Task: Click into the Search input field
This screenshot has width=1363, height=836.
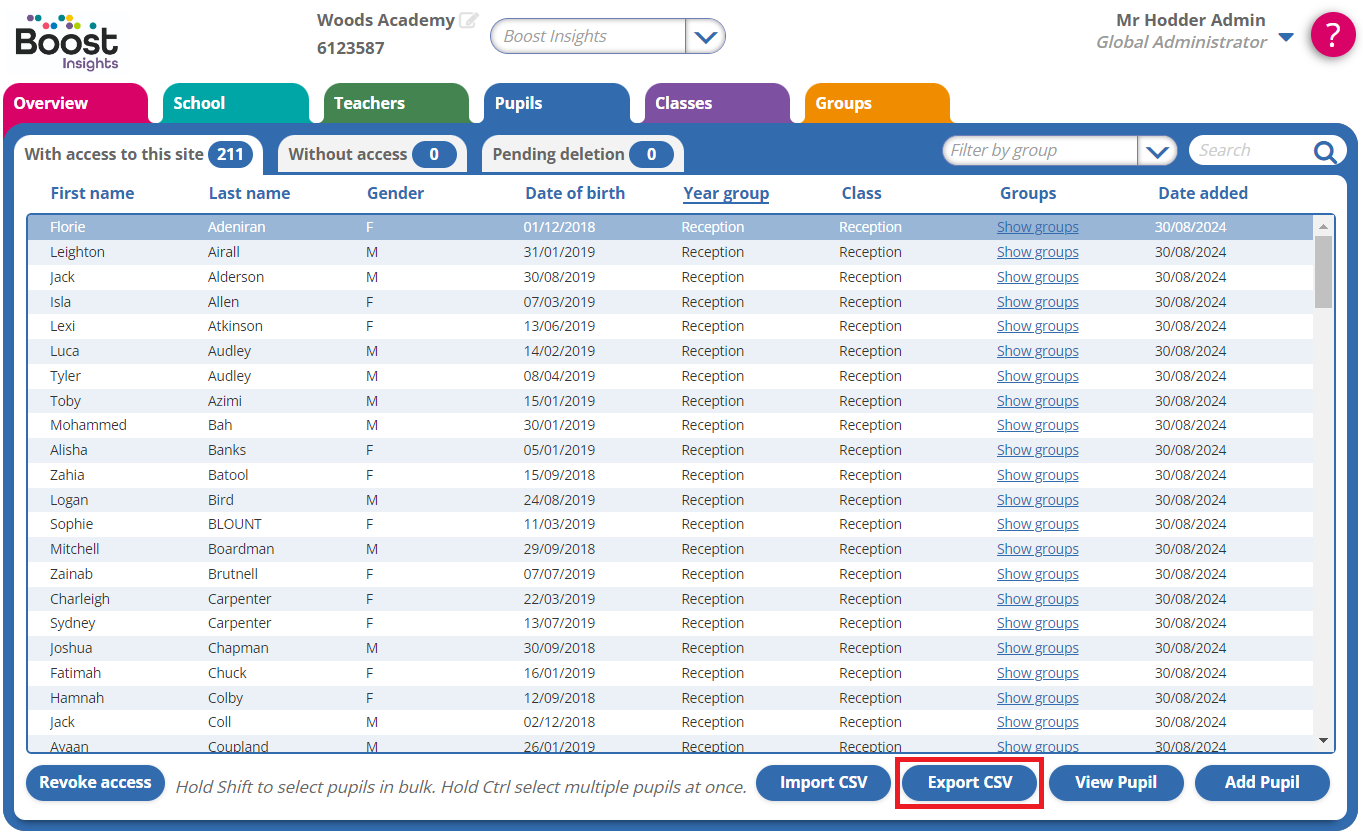Action: [x=1250, y=151]
